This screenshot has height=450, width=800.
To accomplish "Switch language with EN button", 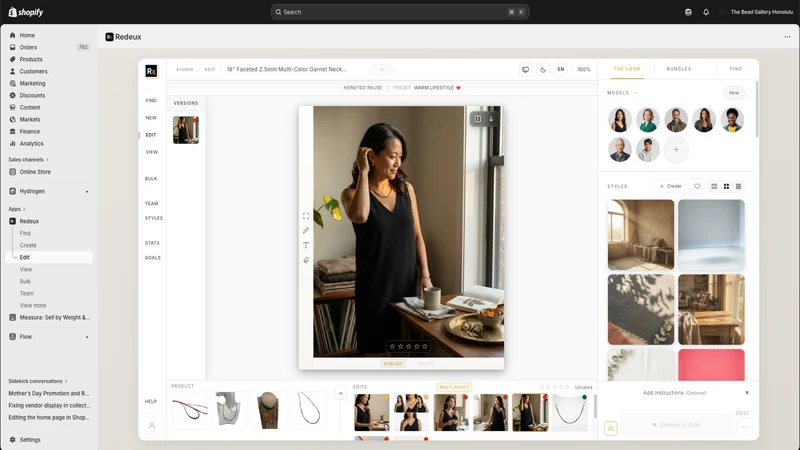I will click(561, 69).
